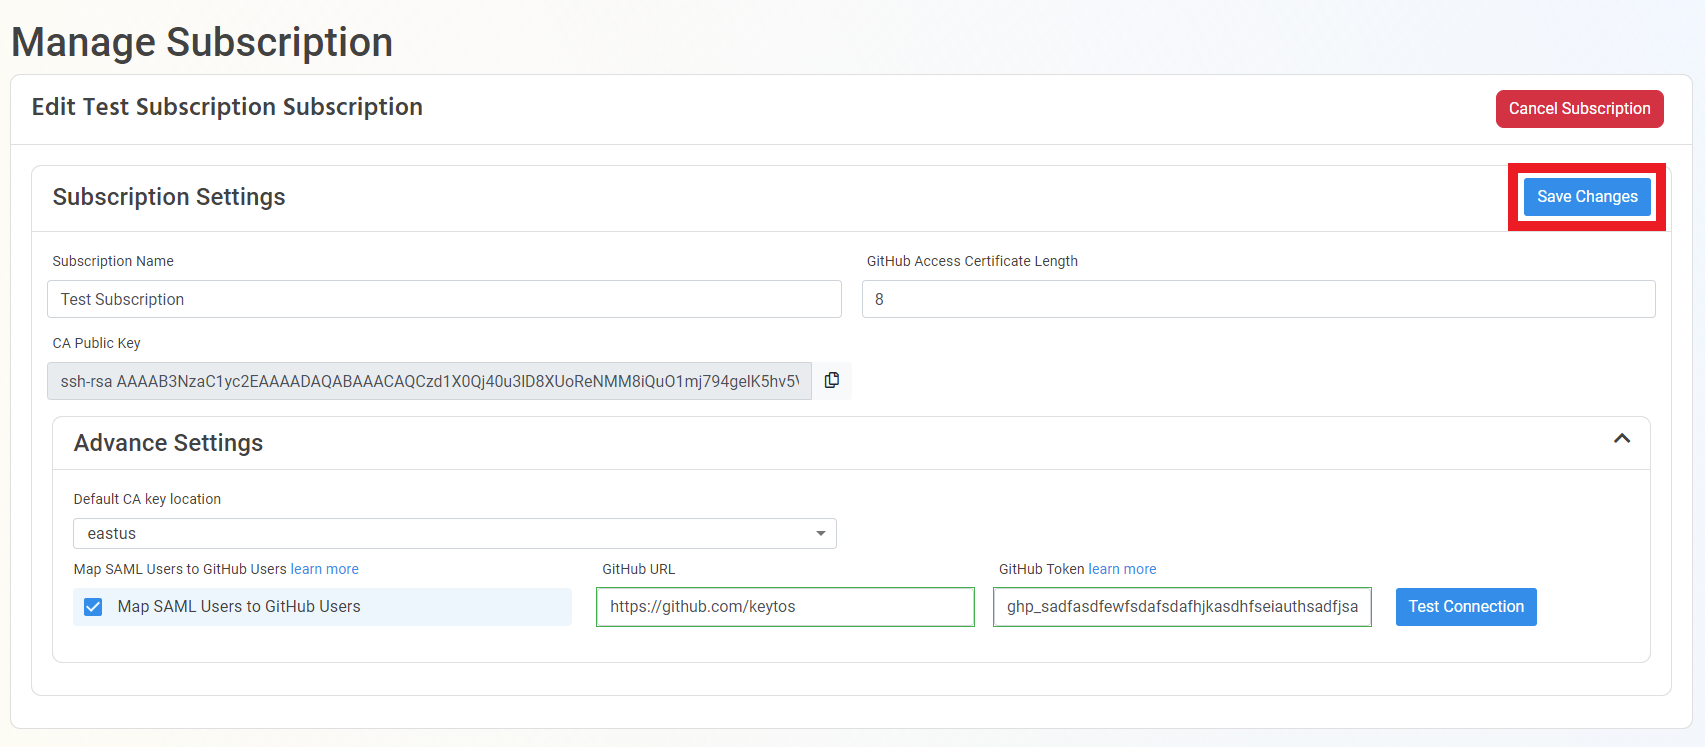Image resolution: width=1705 pixels, height=747 pixels.
Task: Open learn more link for GitHub Token
Action: coord(1122,569)
